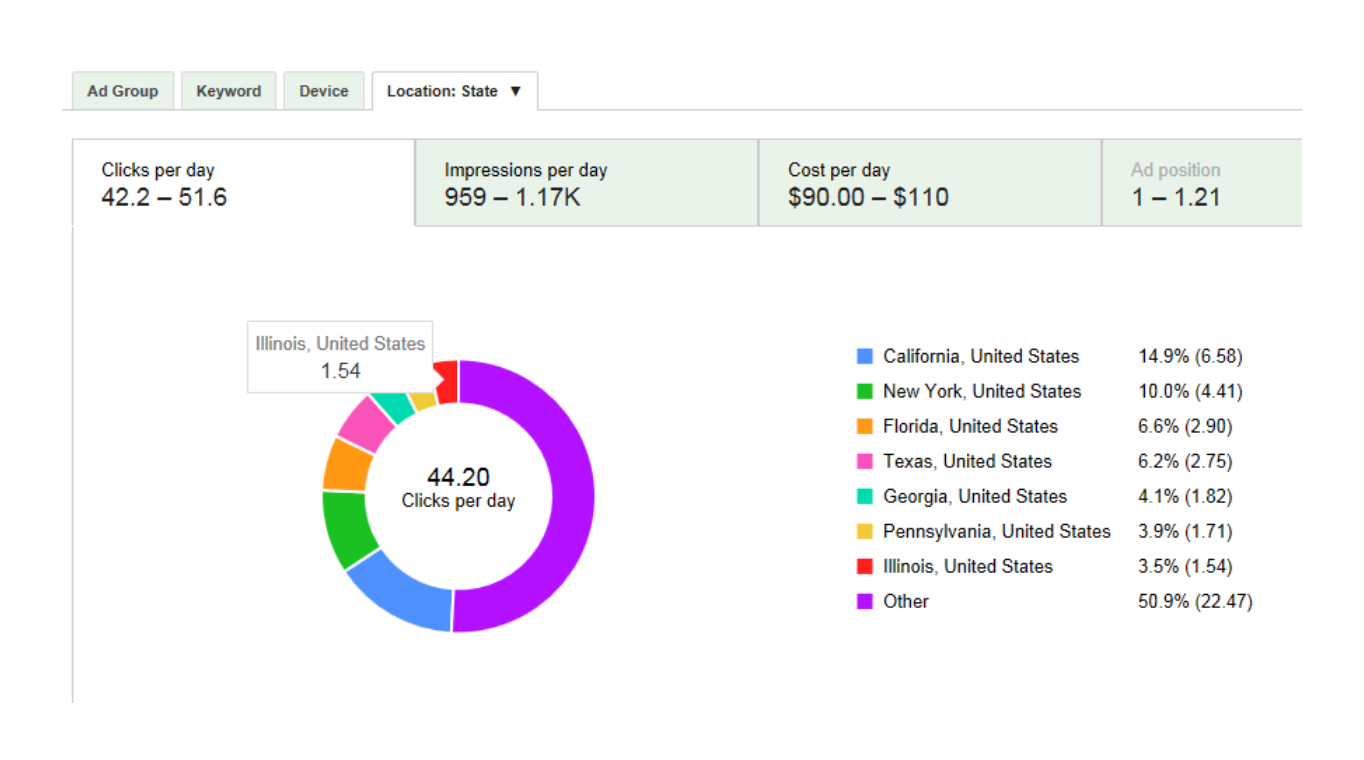
Task: Click the 14.9% (6.58) value
Action: (1190, 356)
